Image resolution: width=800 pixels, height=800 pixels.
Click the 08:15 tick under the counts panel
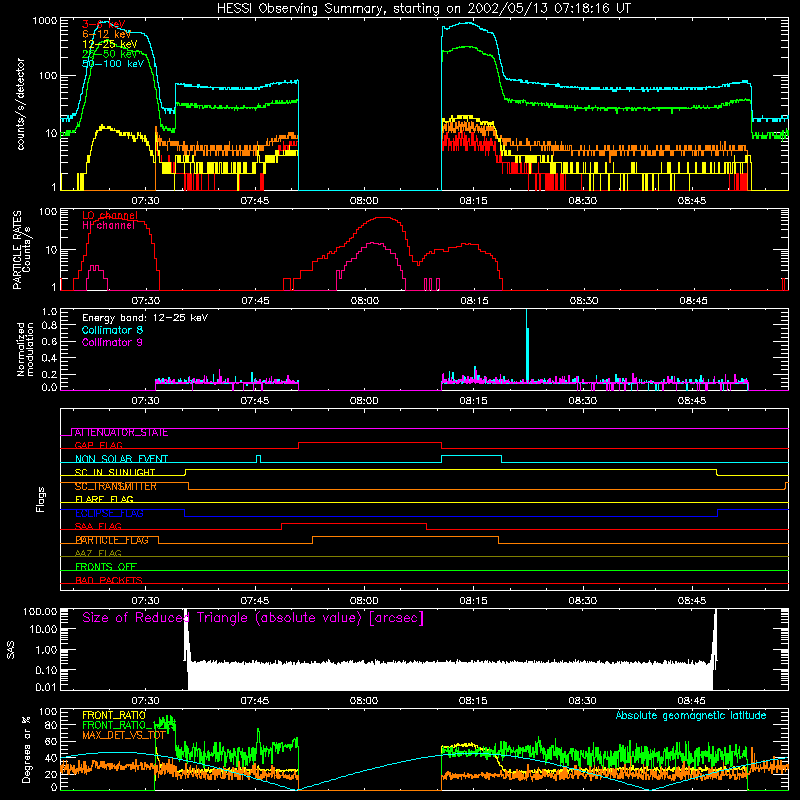tap(473, 201)
